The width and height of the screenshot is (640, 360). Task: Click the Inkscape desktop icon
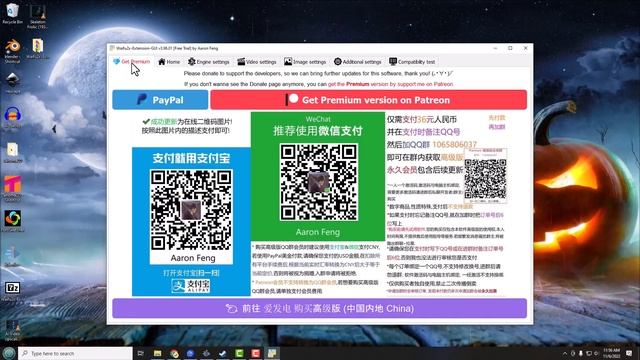point(13,82)
